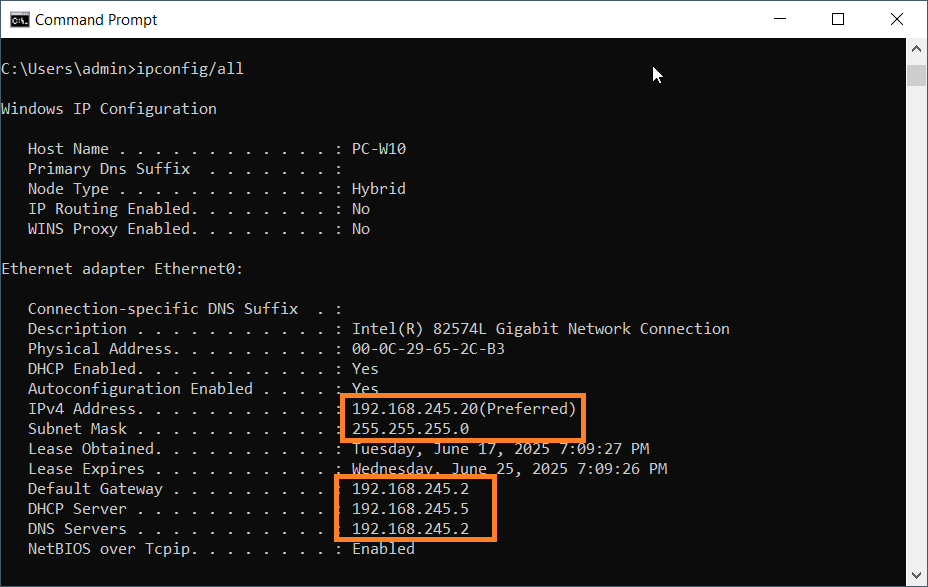Click the Default Gateway address value
Screen dimensions: 928x587
410,489
